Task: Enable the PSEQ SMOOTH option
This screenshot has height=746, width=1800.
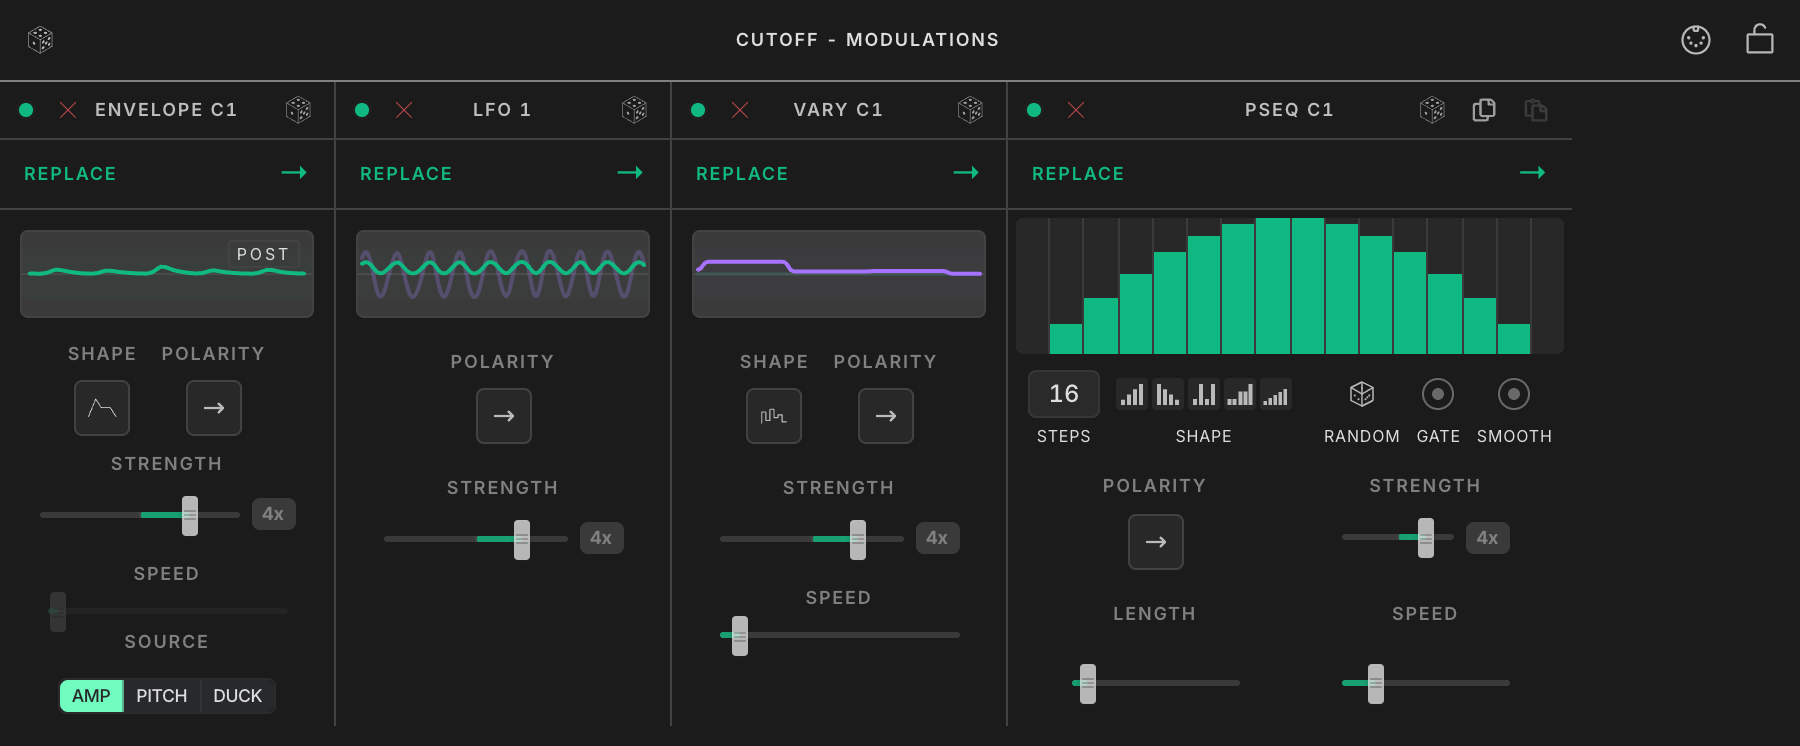Action: [x=1514, y=394]
